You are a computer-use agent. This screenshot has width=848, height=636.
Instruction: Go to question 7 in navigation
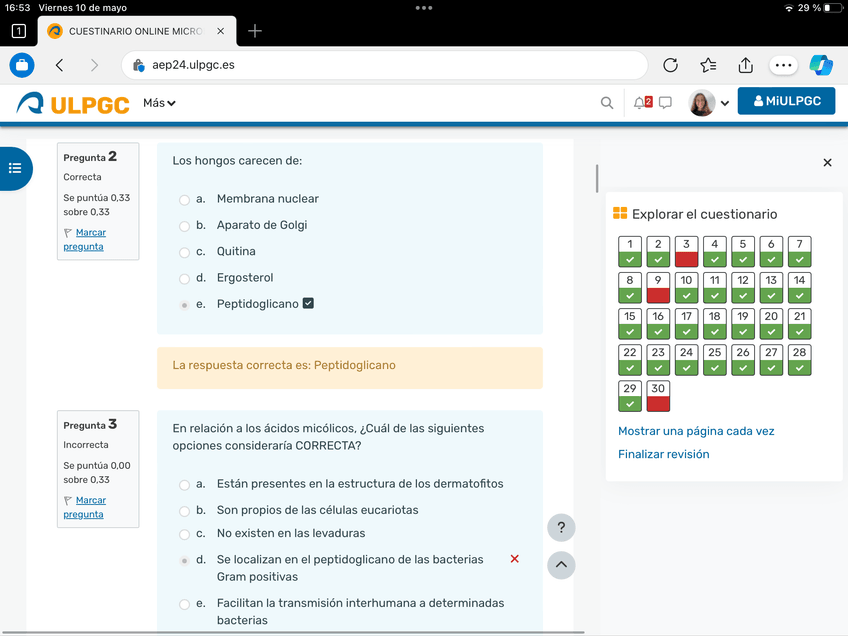[799, 251]
